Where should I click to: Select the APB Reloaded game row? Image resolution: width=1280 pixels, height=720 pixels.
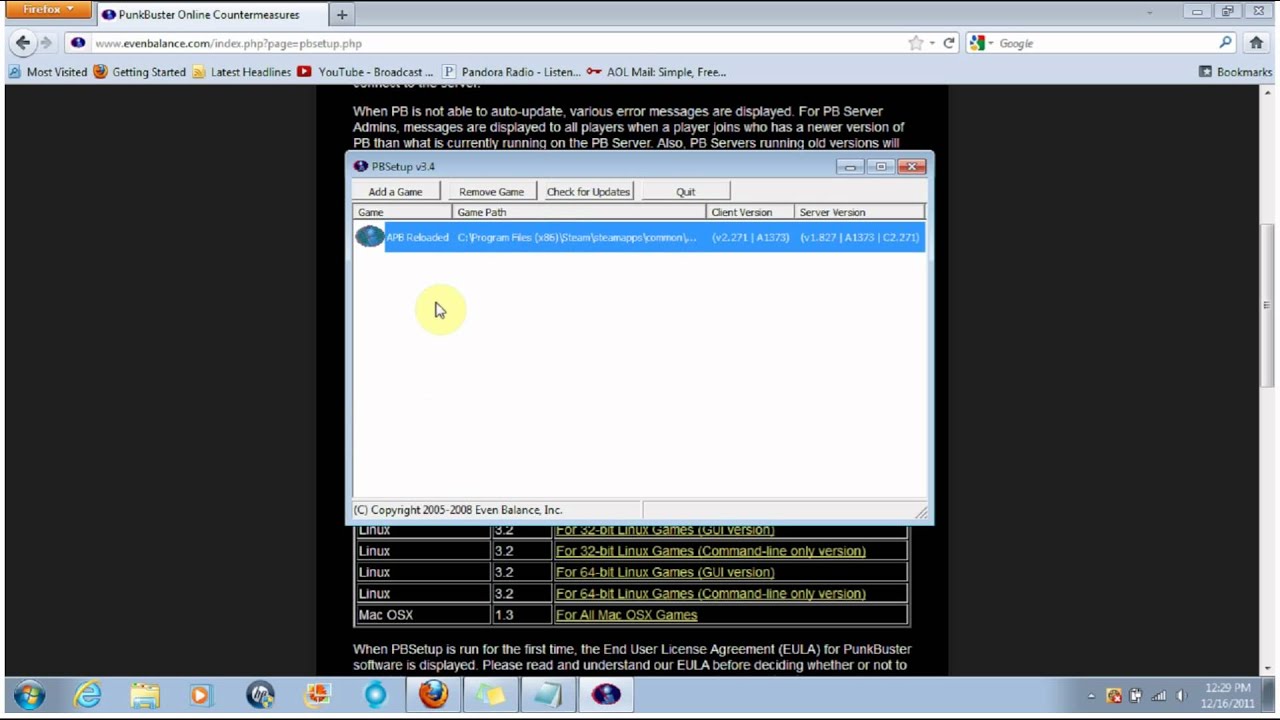pos(639,237)
